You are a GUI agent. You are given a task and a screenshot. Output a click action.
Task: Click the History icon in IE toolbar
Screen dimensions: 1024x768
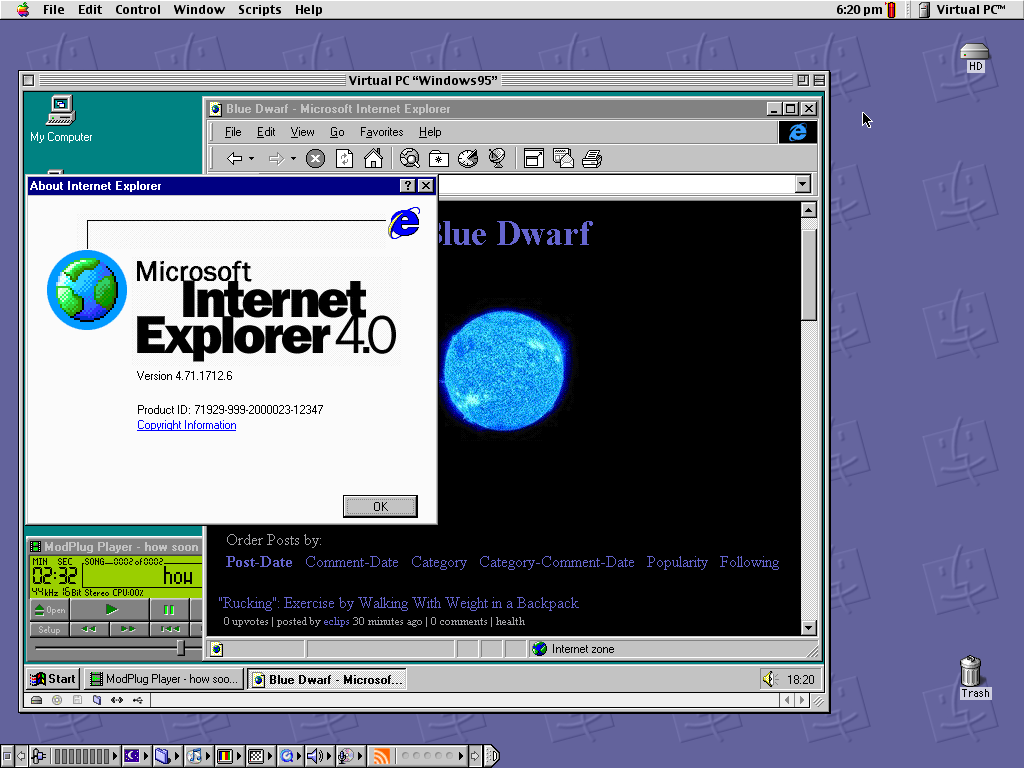pyautogui.click(x=468, y=159)
